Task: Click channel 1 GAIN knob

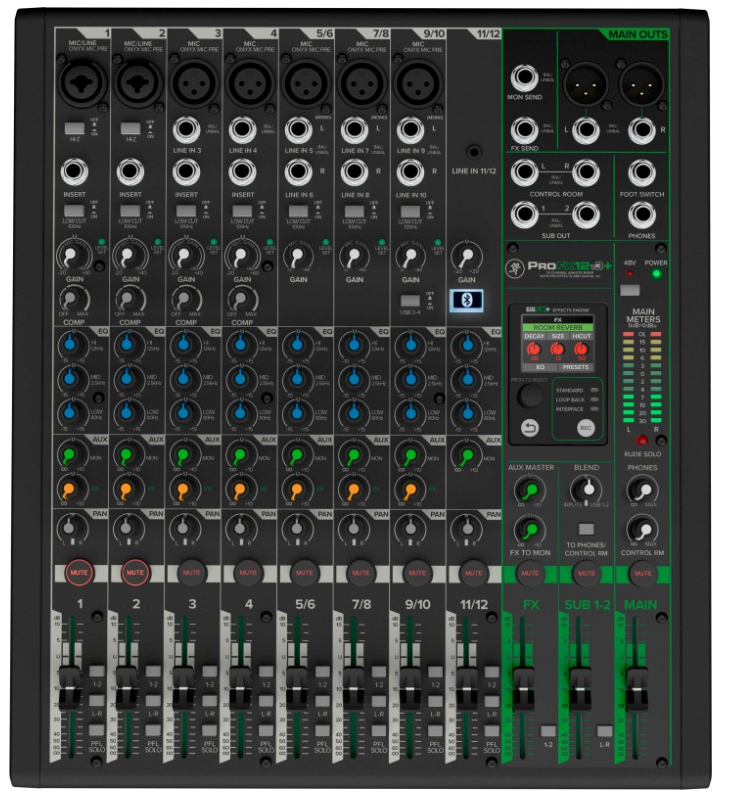Action: coord(74,257)
